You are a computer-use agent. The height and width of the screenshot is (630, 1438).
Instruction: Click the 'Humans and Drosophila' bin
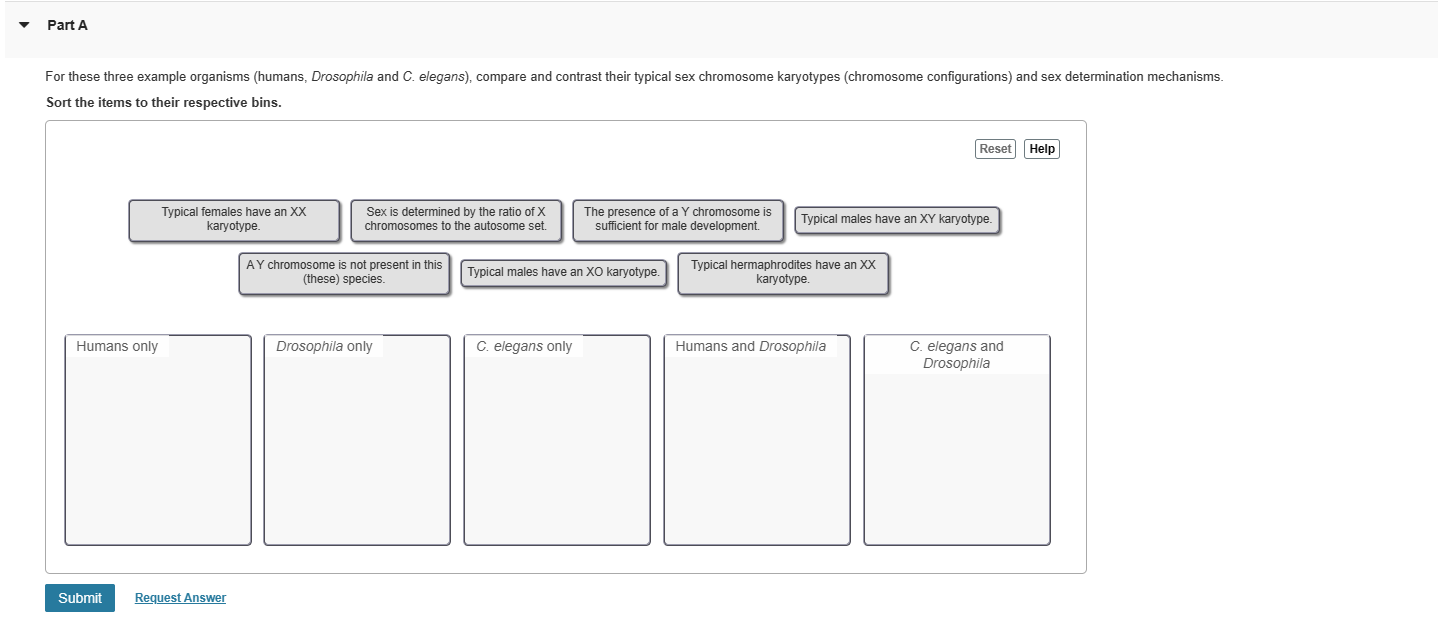click(756, 440)
